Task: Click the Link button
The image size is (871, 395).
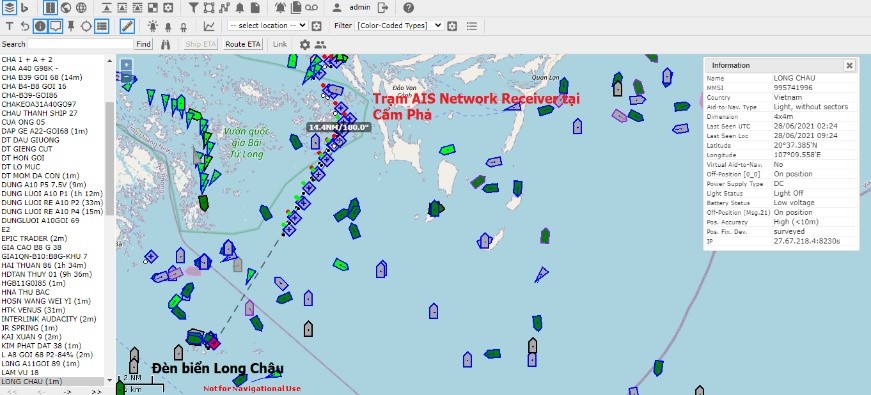Action: 280,44
